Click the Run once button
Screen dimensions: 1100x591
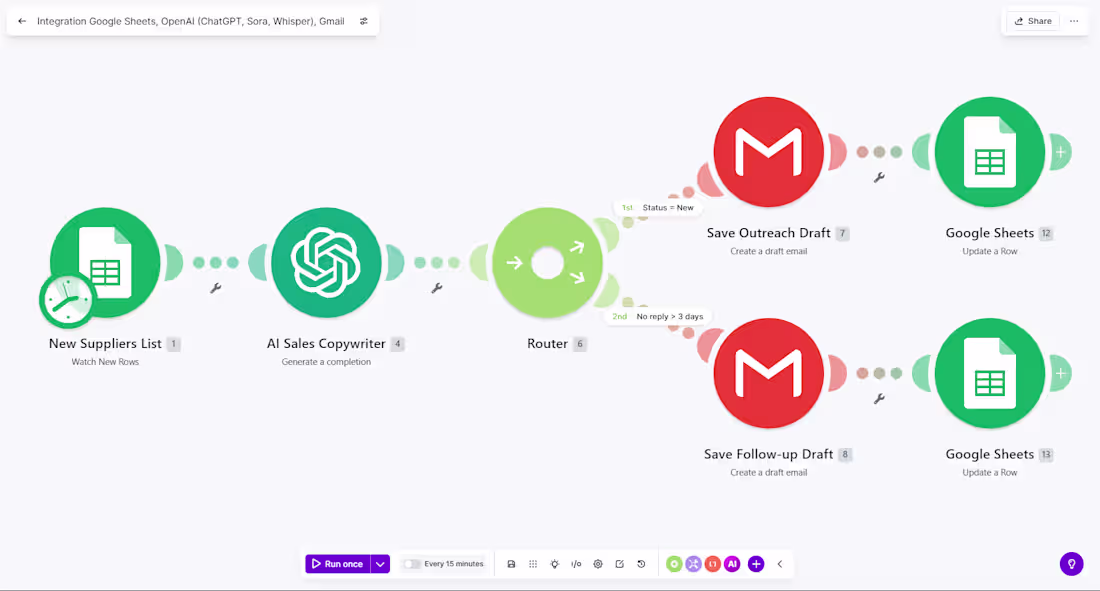pos(337,564)
